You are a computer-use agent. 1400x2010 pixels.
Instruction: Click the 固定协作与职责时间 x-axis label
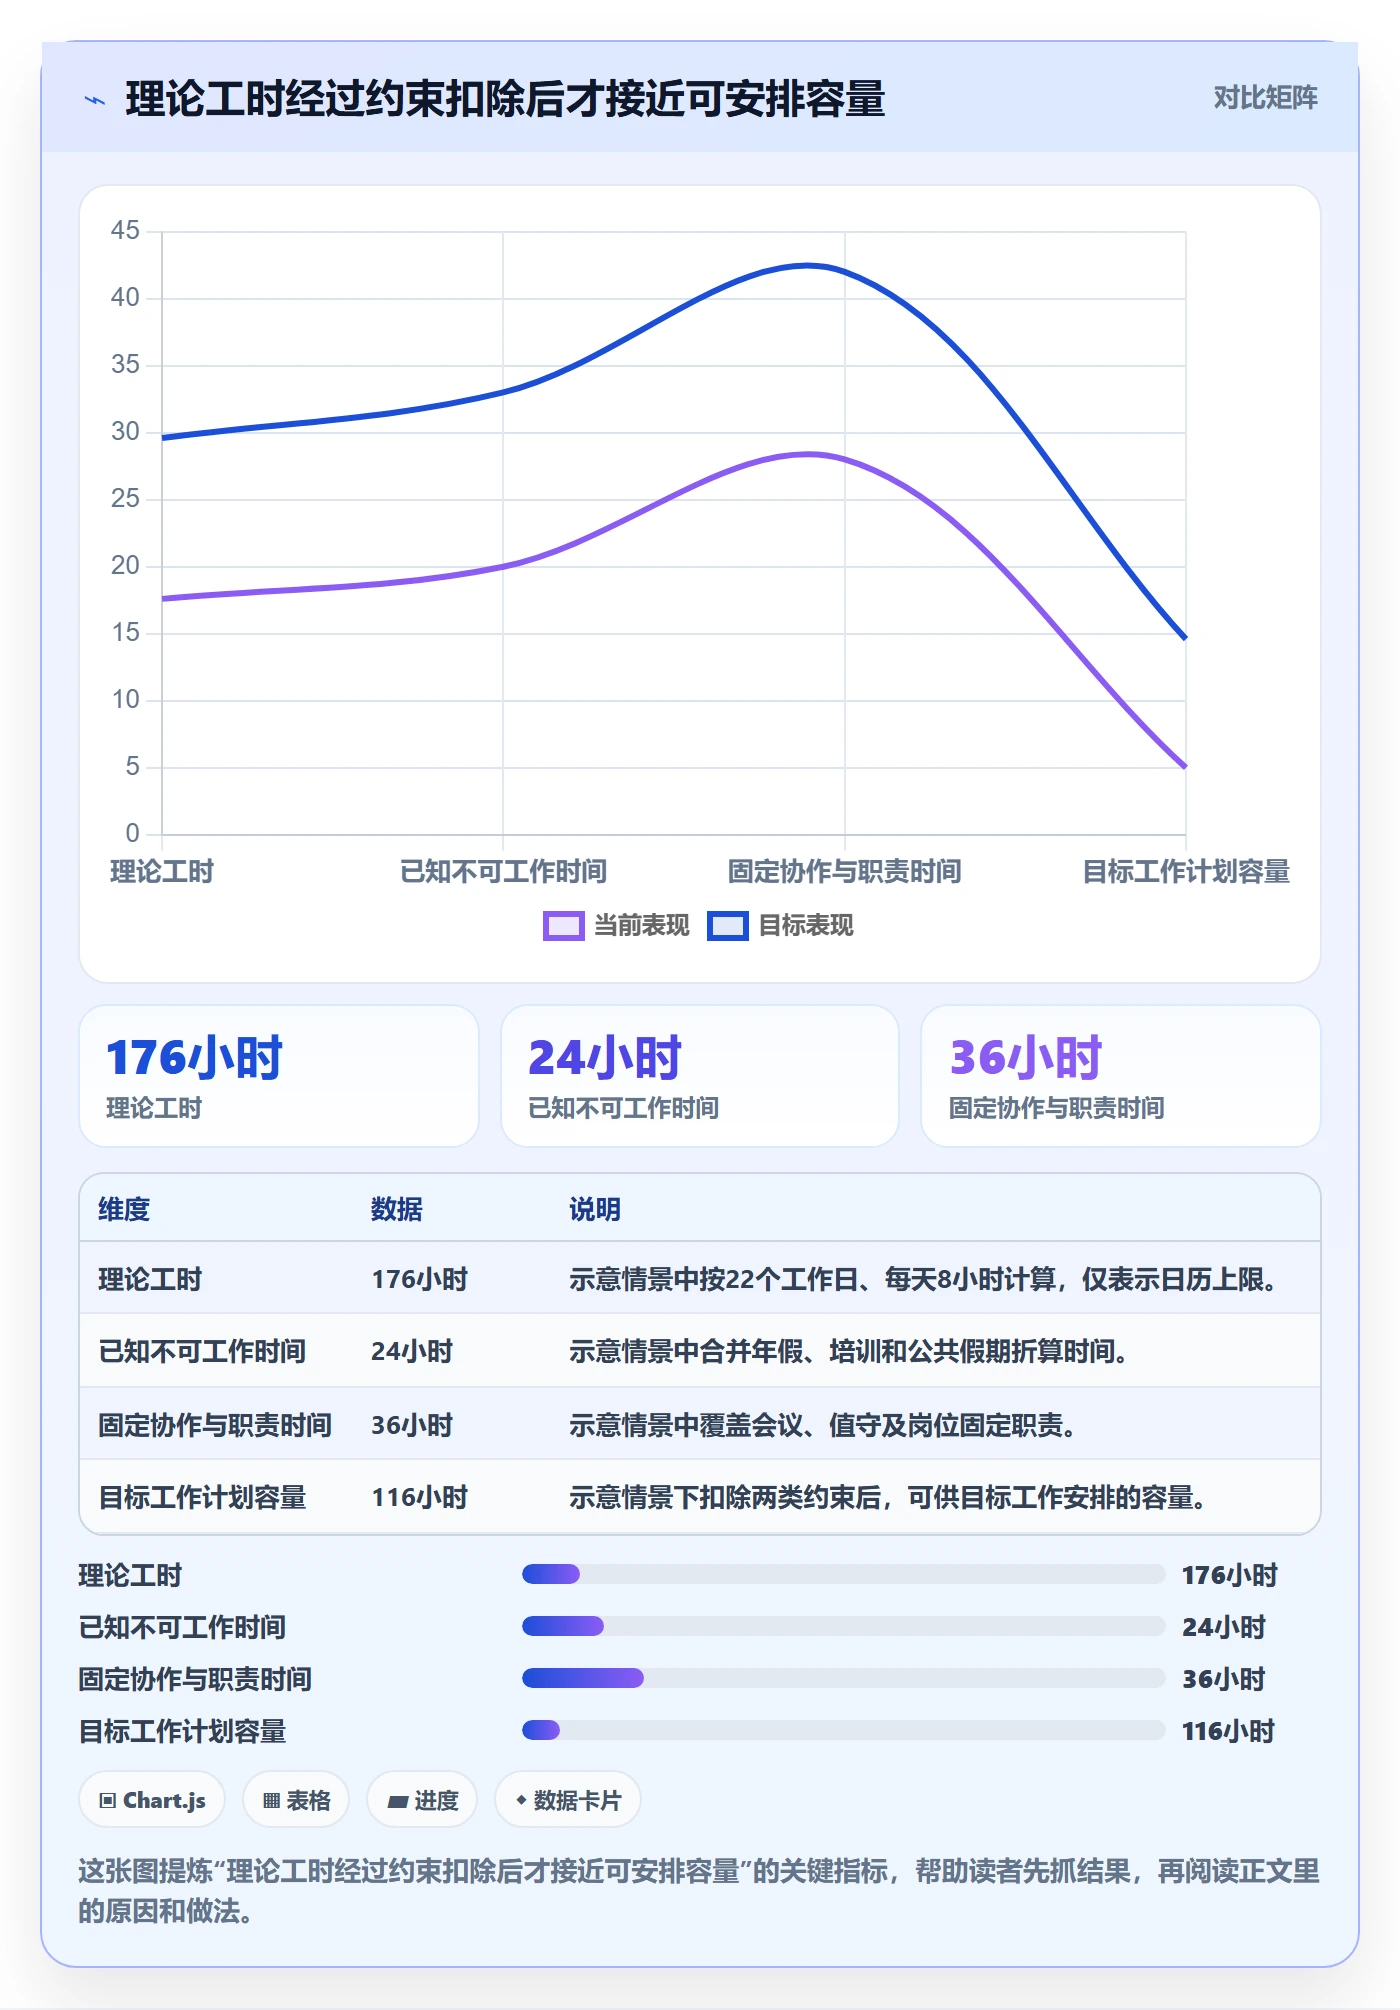(x=844, y=871)
